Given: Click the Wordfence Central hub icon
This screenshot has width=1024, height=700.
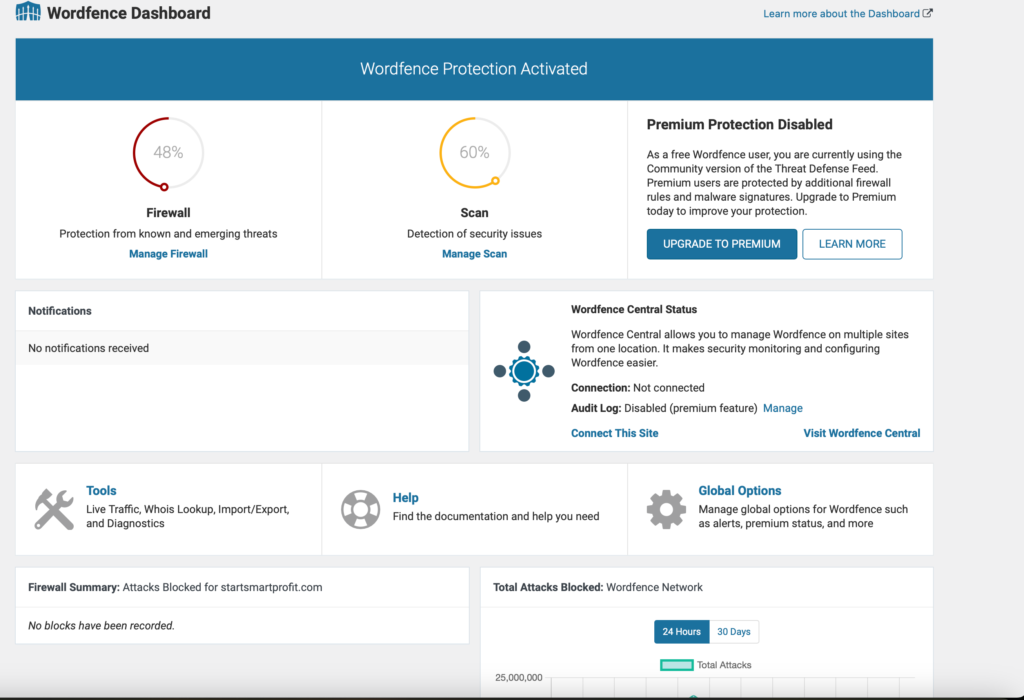Looking at the screenshot, I should point(523,371).
